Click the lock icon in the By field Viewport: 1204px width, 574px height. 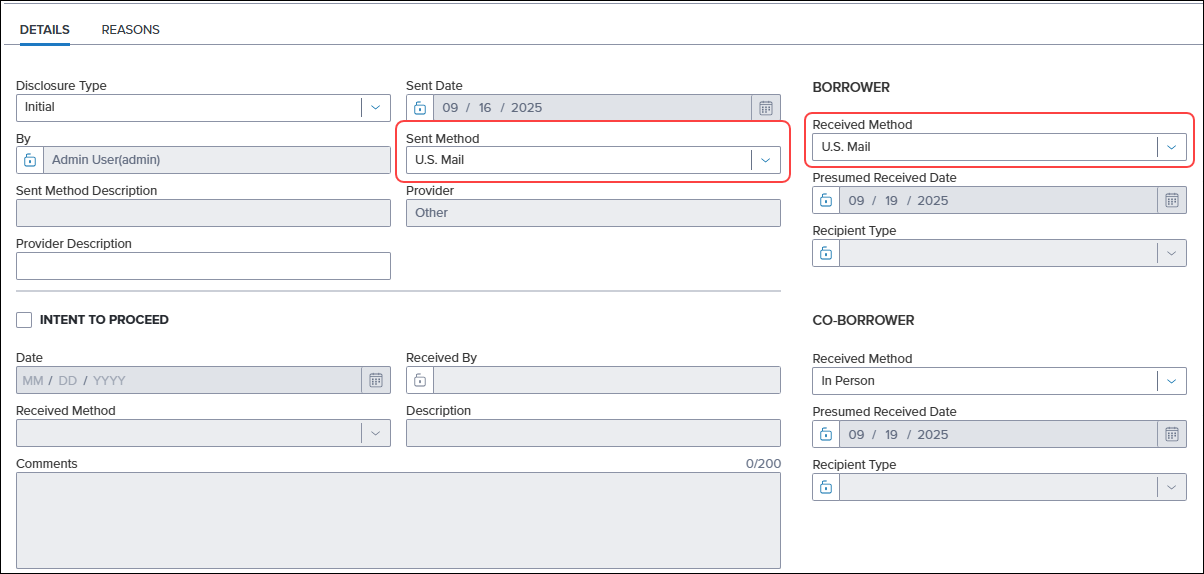[x=30, y=160]
